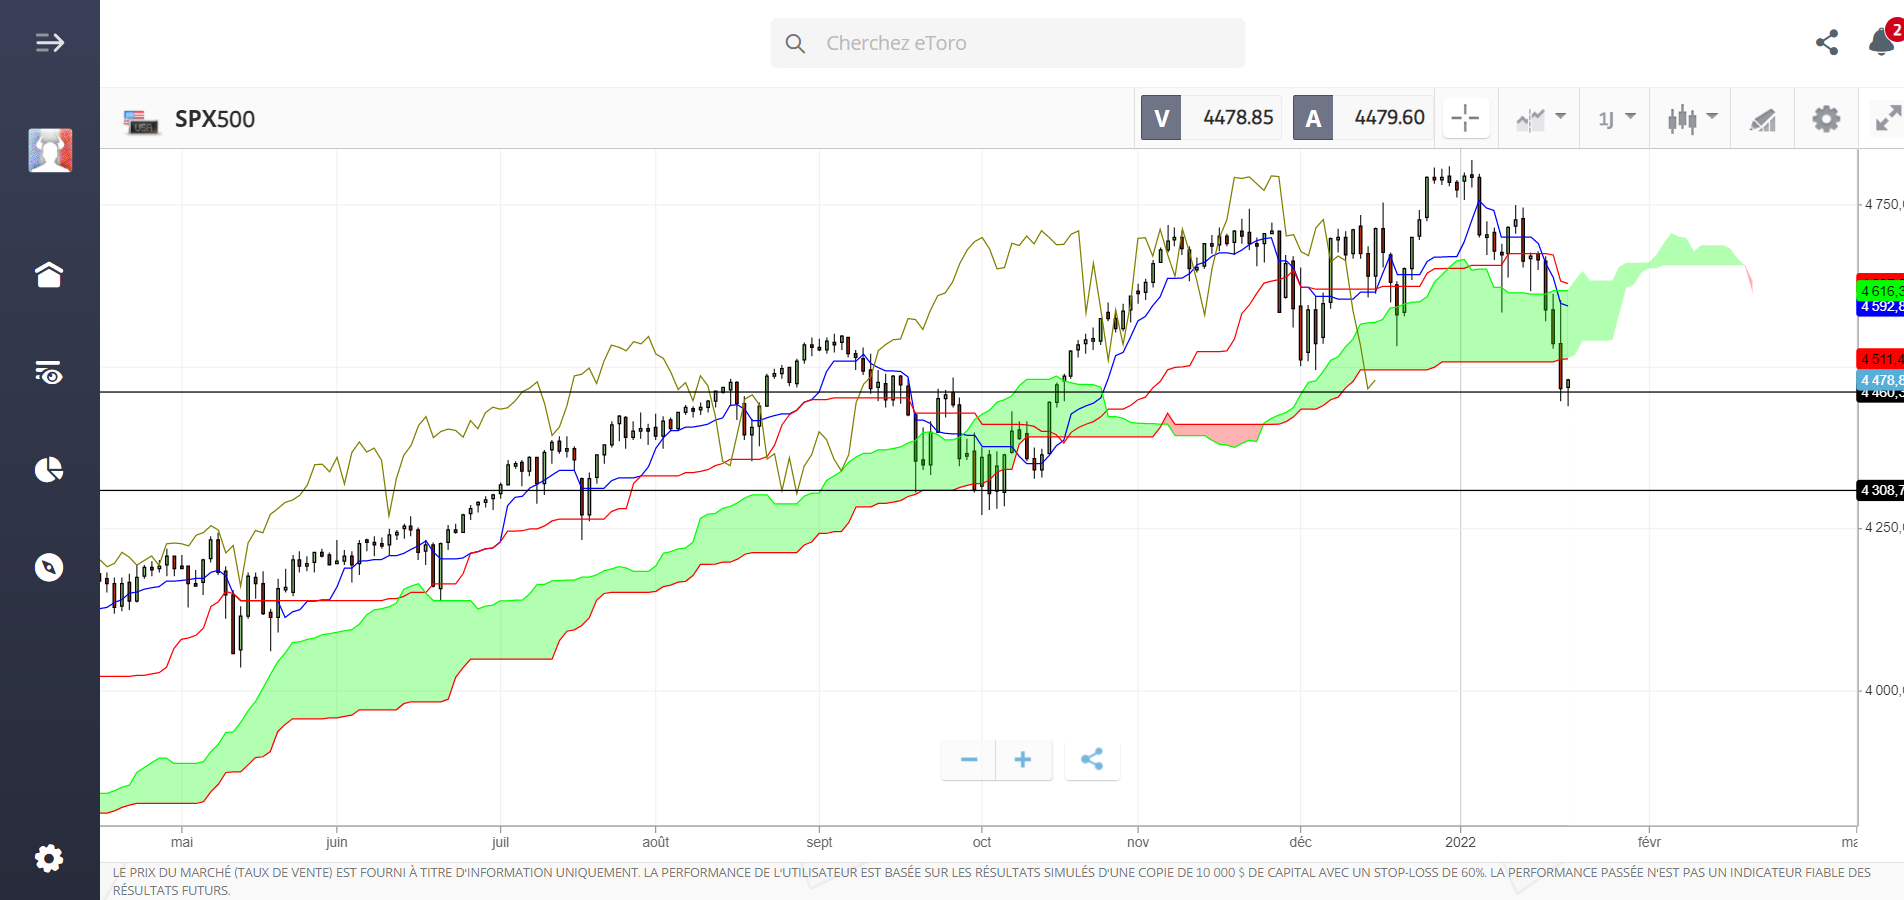
Task: Zoom out the chart with minus button
Action: 968,760
